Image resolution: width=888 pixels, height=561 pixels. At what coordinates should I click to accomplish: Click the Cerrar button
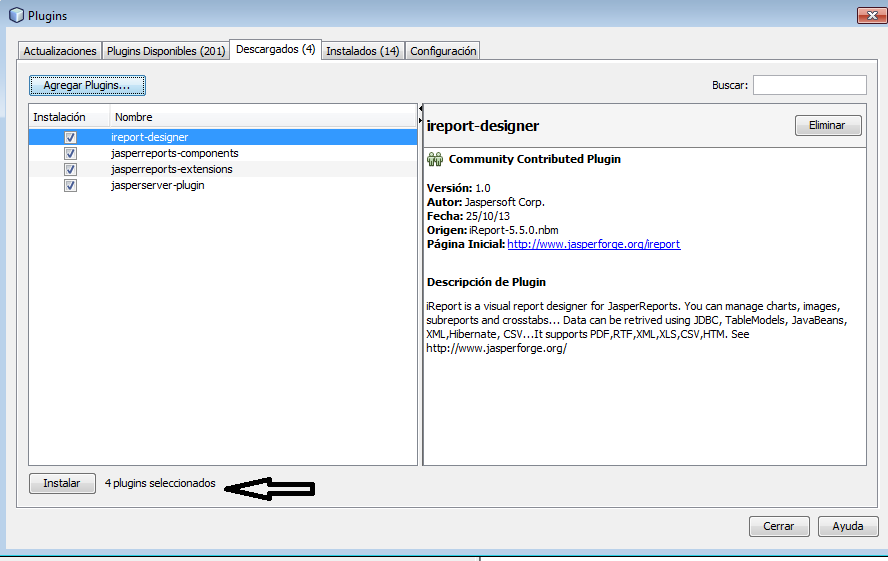(x=779, y=526)
